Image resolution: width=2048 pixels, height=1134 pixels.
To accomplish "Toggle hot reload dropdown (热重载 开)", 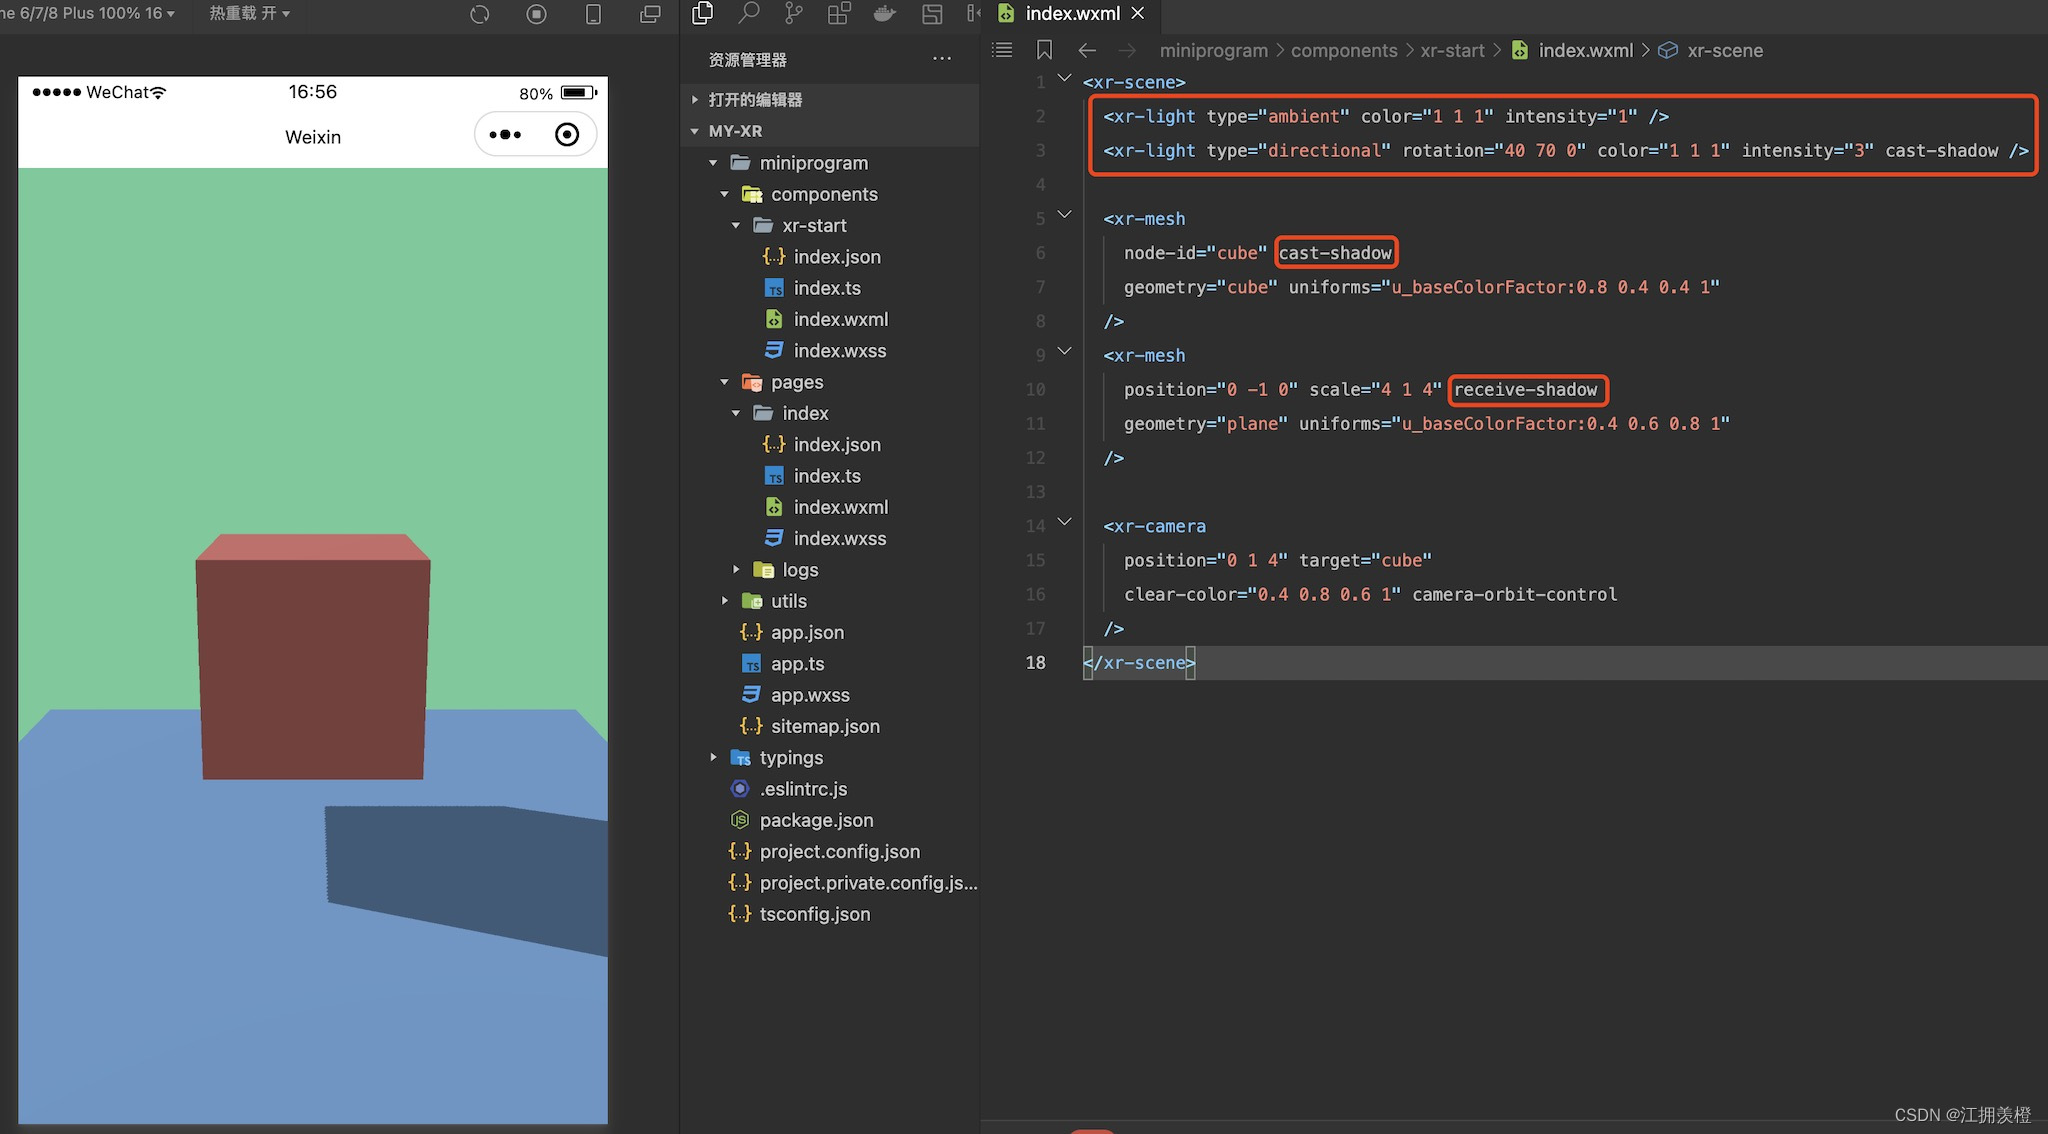I will point(249,13).
